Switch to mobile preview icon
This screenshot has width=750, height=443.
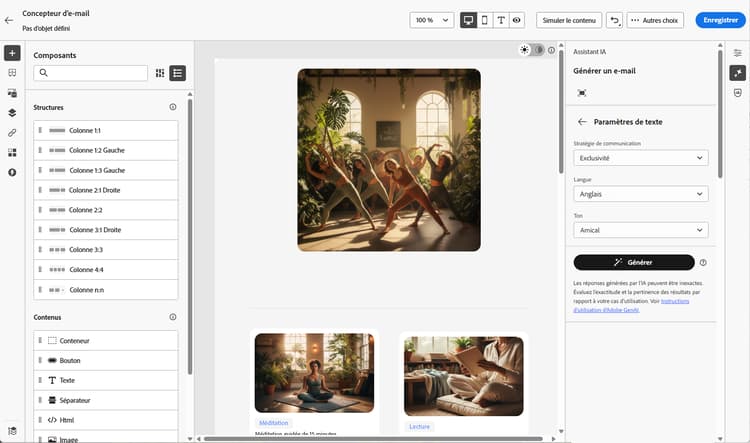click(485, 20)
